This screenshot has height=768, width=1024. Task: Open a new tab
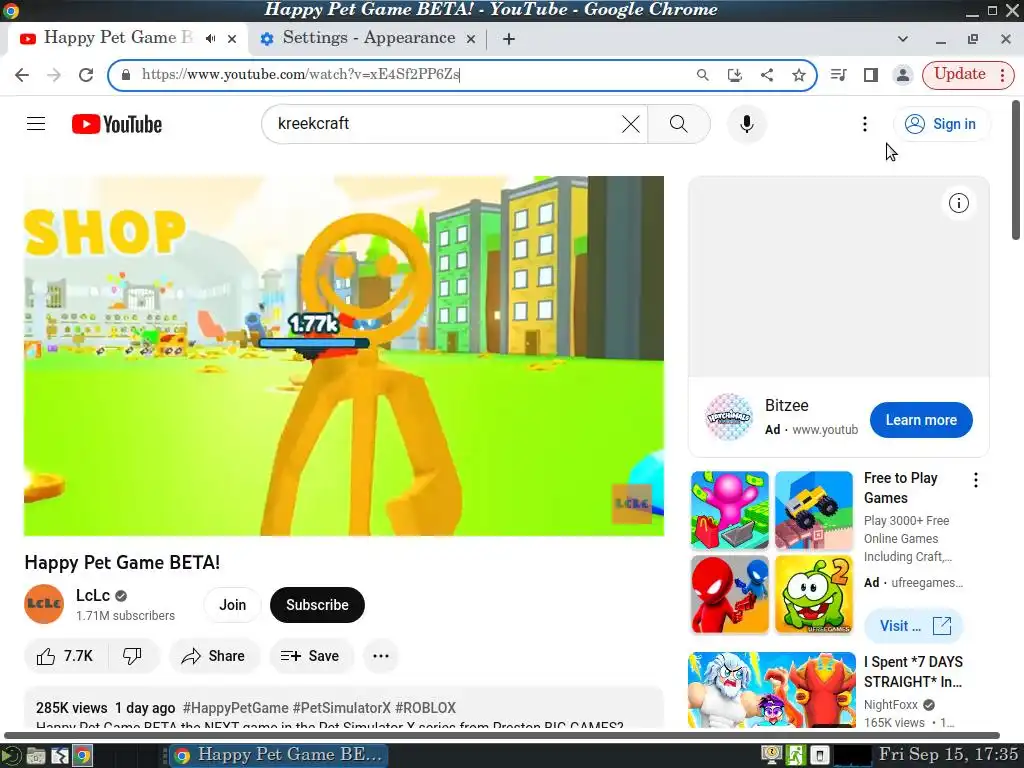pyautogui.click(x=509, y=39)
